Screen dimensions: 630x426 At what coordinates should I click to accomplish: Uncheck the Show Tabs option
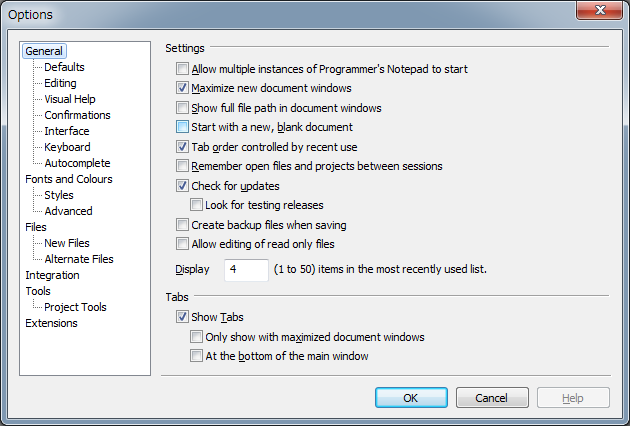[182, 317]
